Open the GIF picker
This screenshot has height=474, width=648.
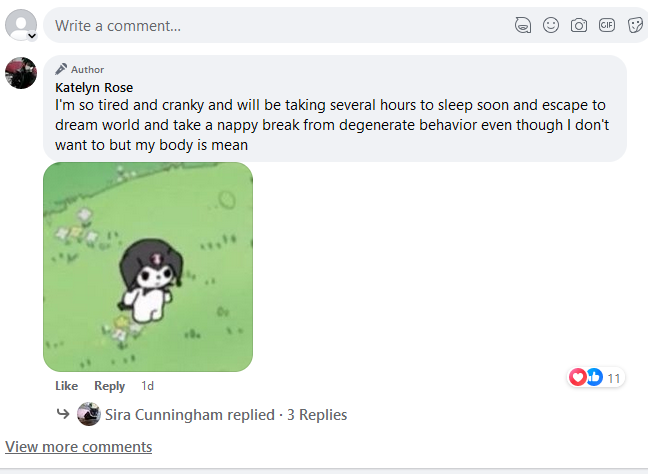tap(606, 25)
